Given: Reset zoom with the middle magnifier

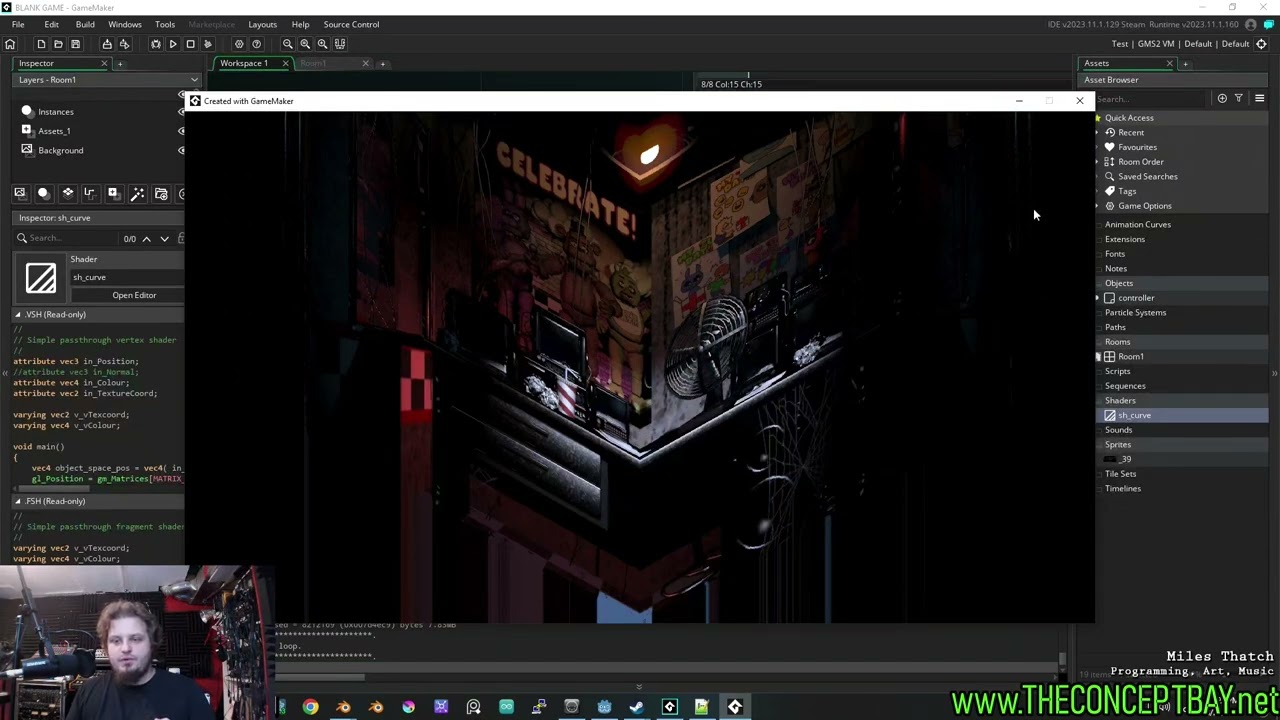Looking at the screenshot, I should point(305,44).
